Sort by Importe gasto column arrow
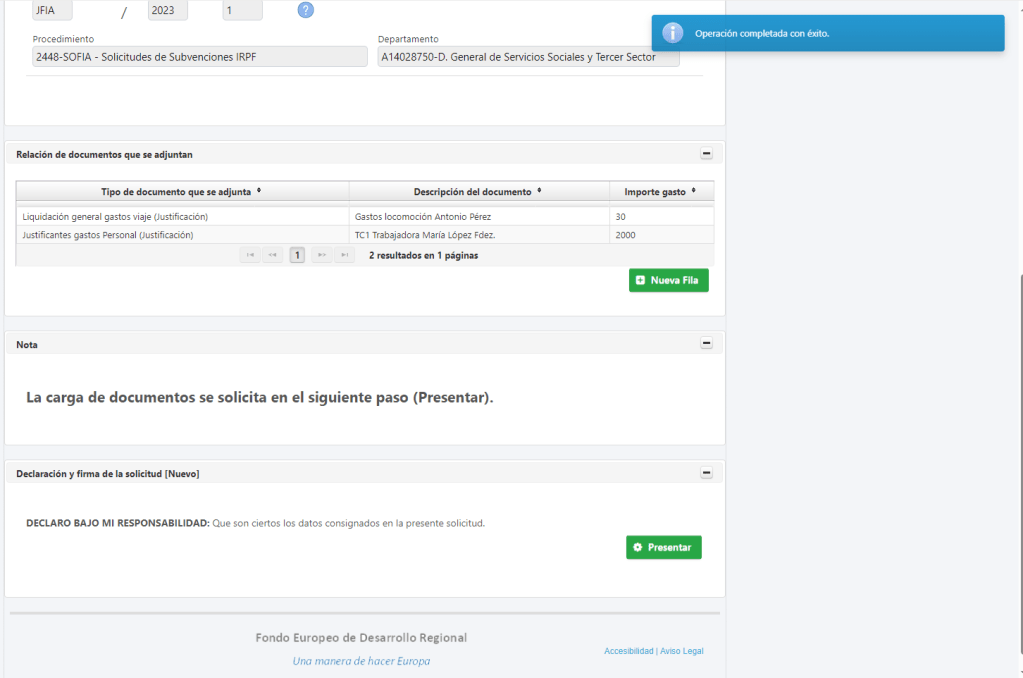 (x=693, y=191)
